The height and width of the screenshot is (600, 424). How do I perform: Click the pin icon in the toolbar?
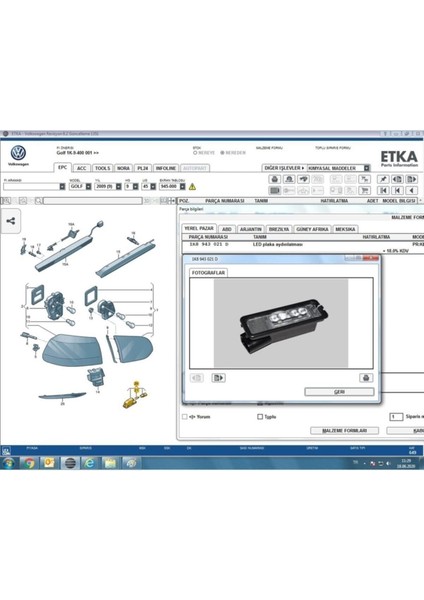[x=383, y=179]
